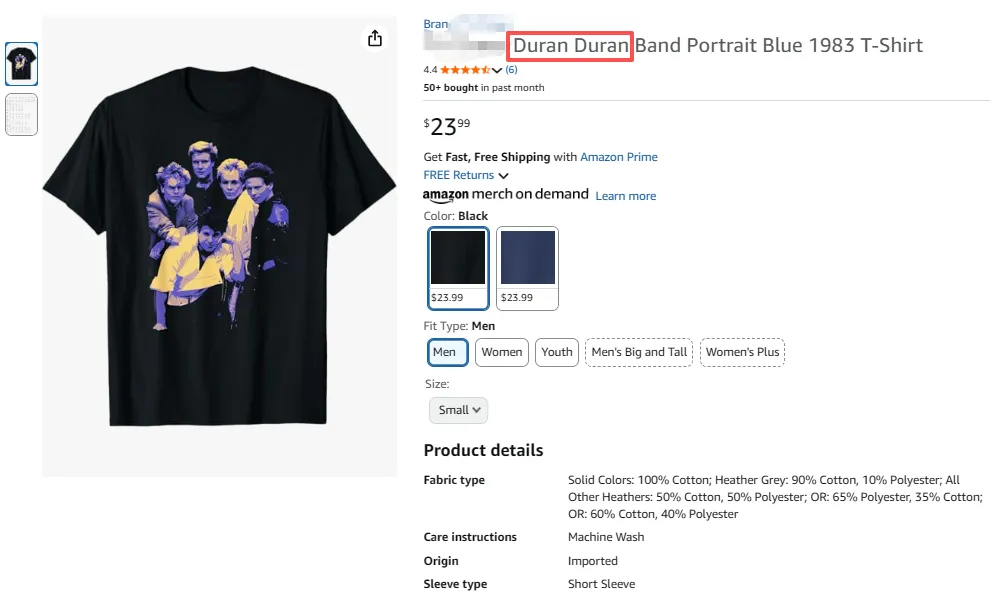The image size is (1001, 604).
Task: Click the Learn more link
Action: point(626,196)
